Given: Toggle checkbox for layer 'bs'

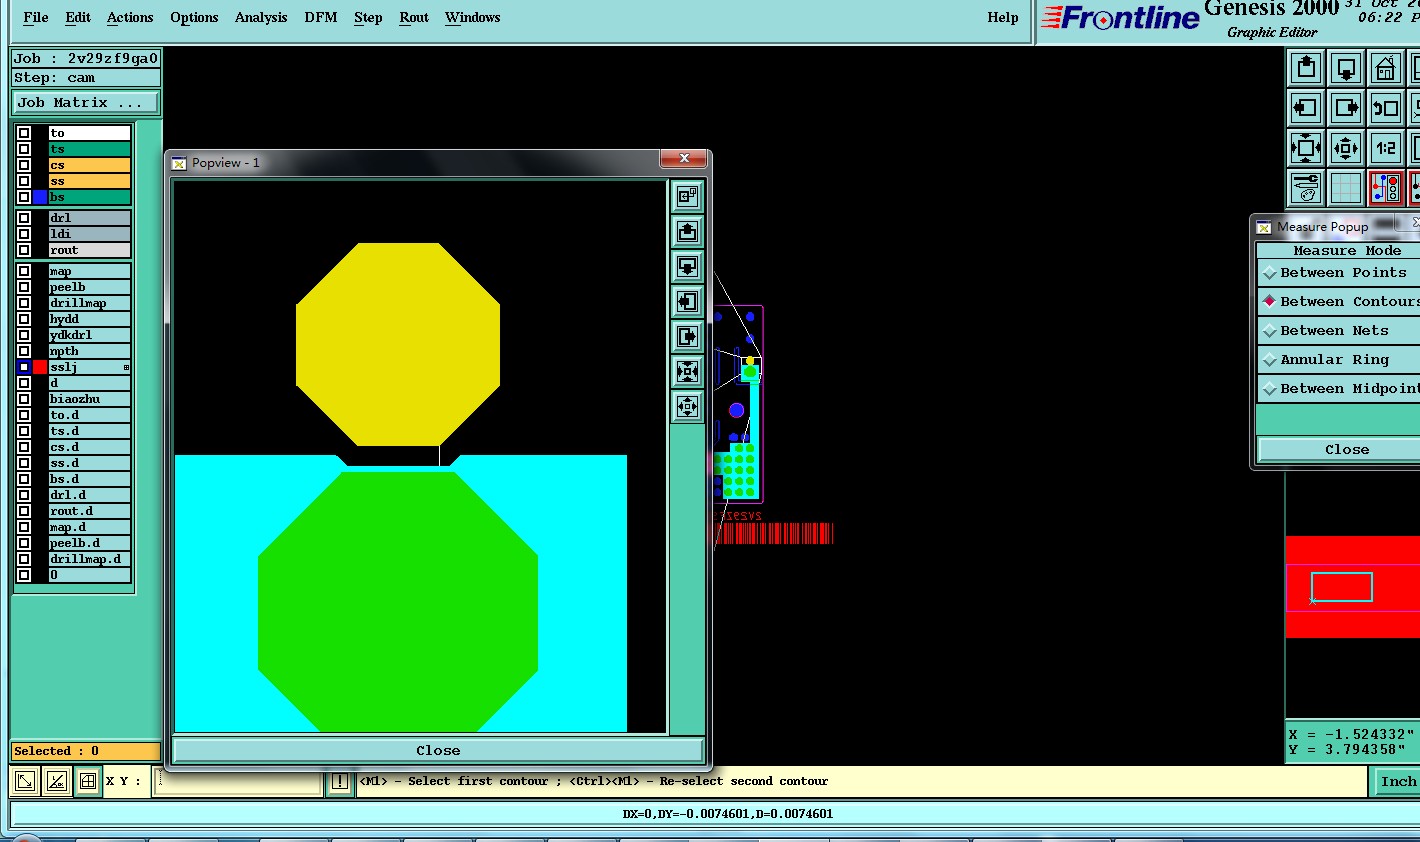Looking at the screenshot, I should [x=24, y=197].
